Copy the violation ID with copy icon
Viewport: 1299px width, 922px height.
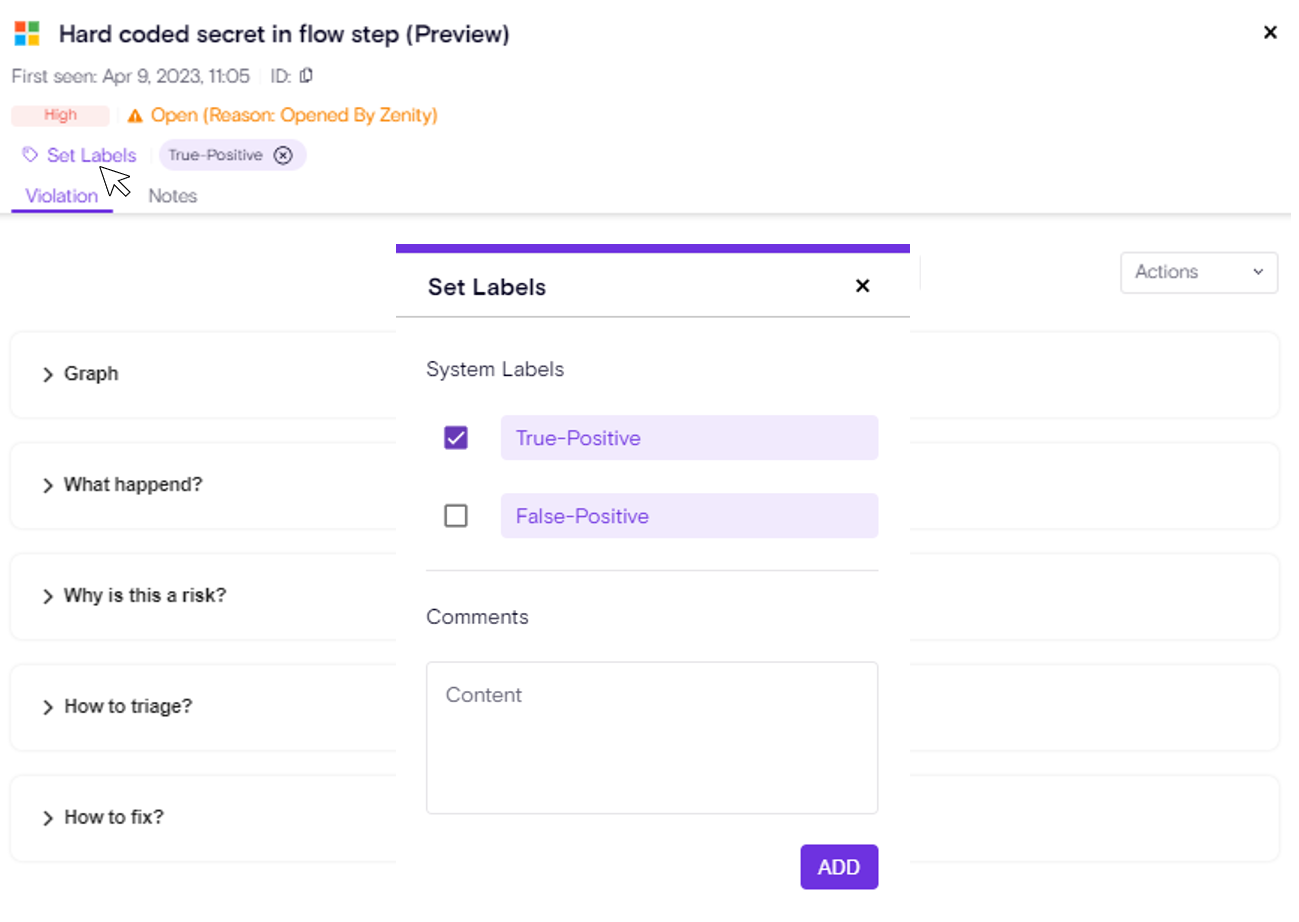(307, 76)
